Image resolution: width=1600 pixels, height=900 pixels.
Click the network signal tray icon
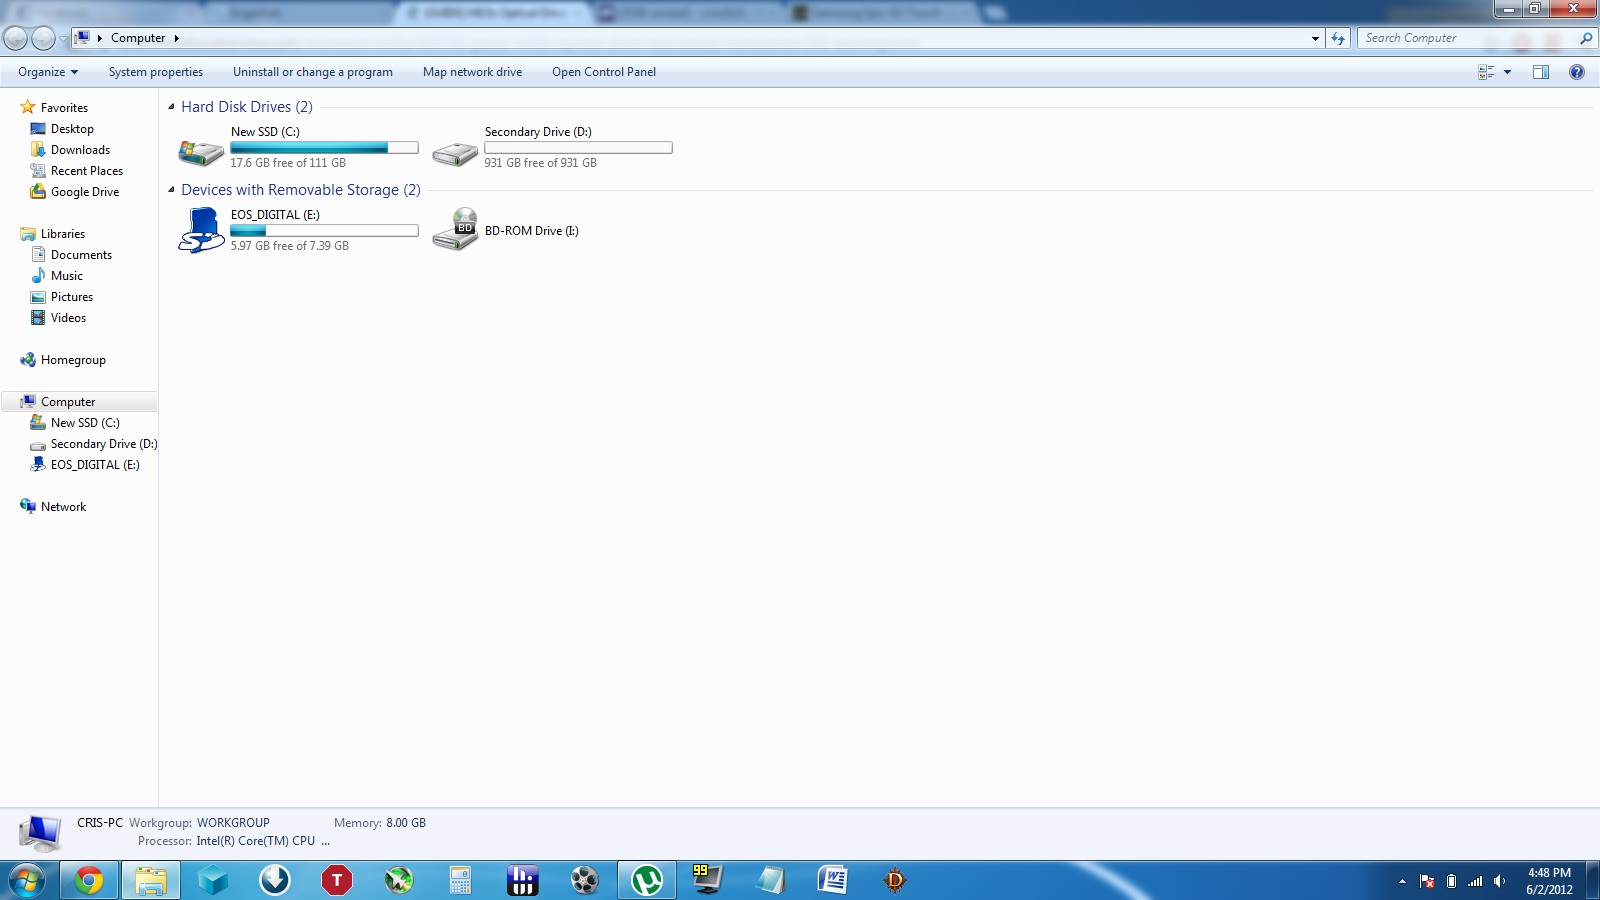point(1475,881)
